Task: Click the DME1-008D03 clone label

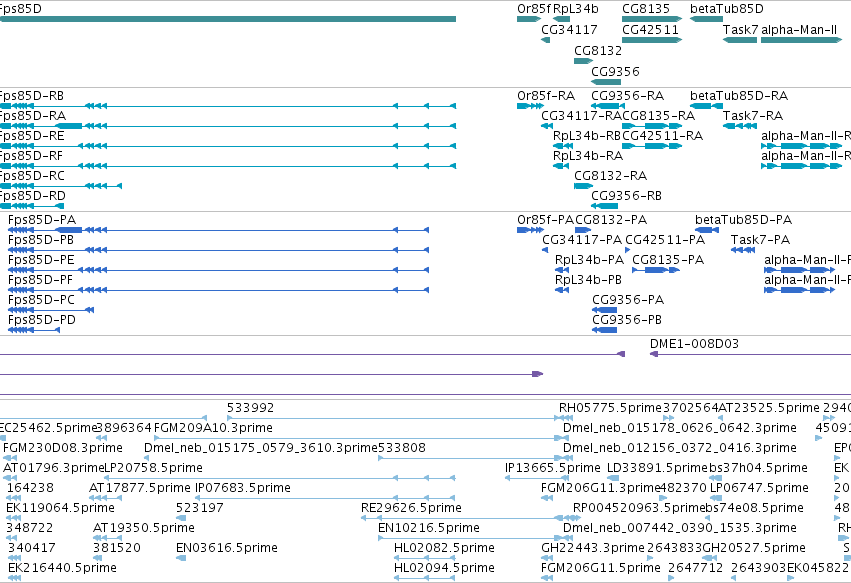Action: 694,344
